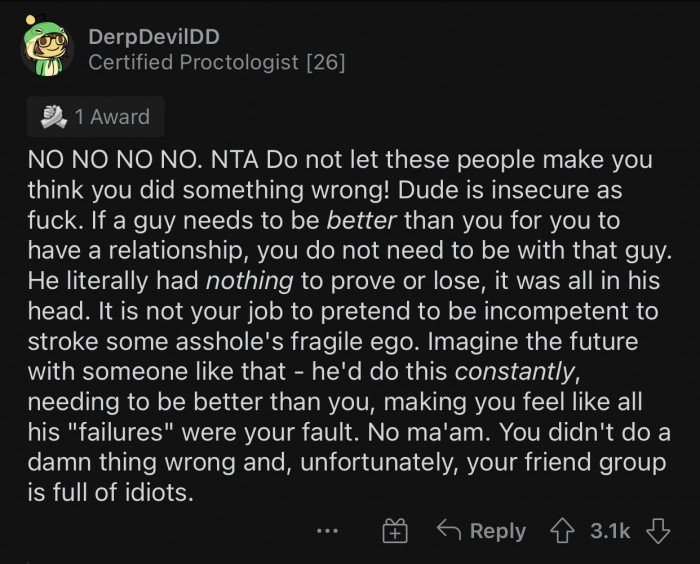Upvote the DerpDevilDD comment

562,531
